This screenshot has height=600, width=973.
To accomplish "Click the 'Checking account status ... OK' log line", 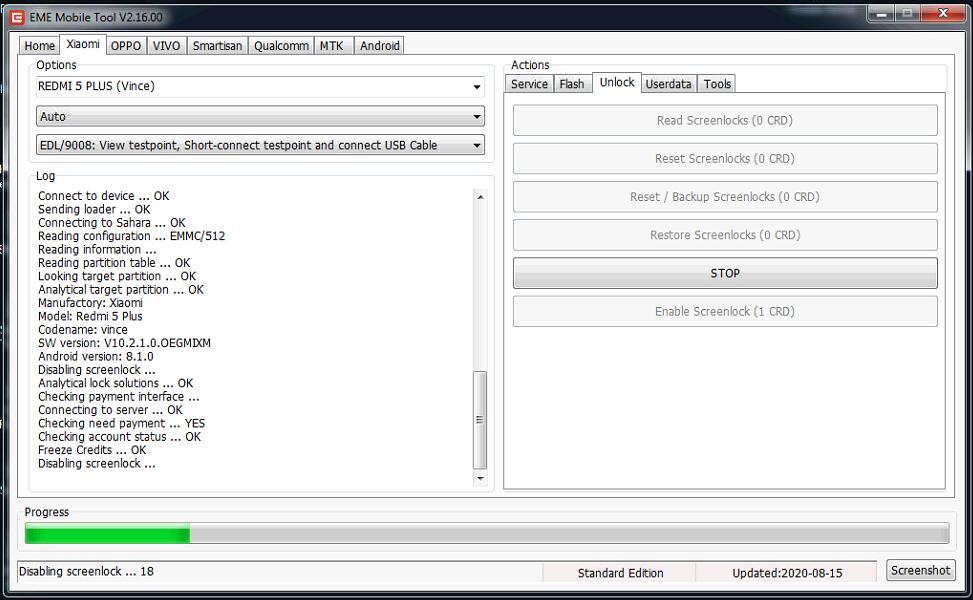I will [119, 437].
